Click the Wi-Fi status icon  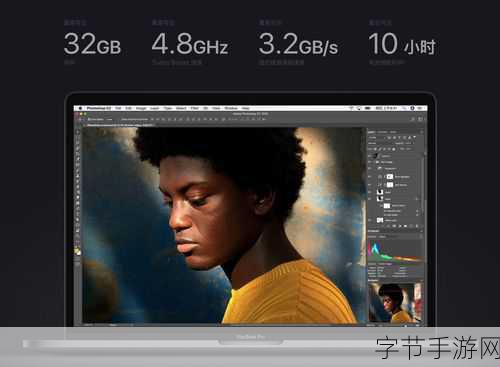click(x=351, y=108)
